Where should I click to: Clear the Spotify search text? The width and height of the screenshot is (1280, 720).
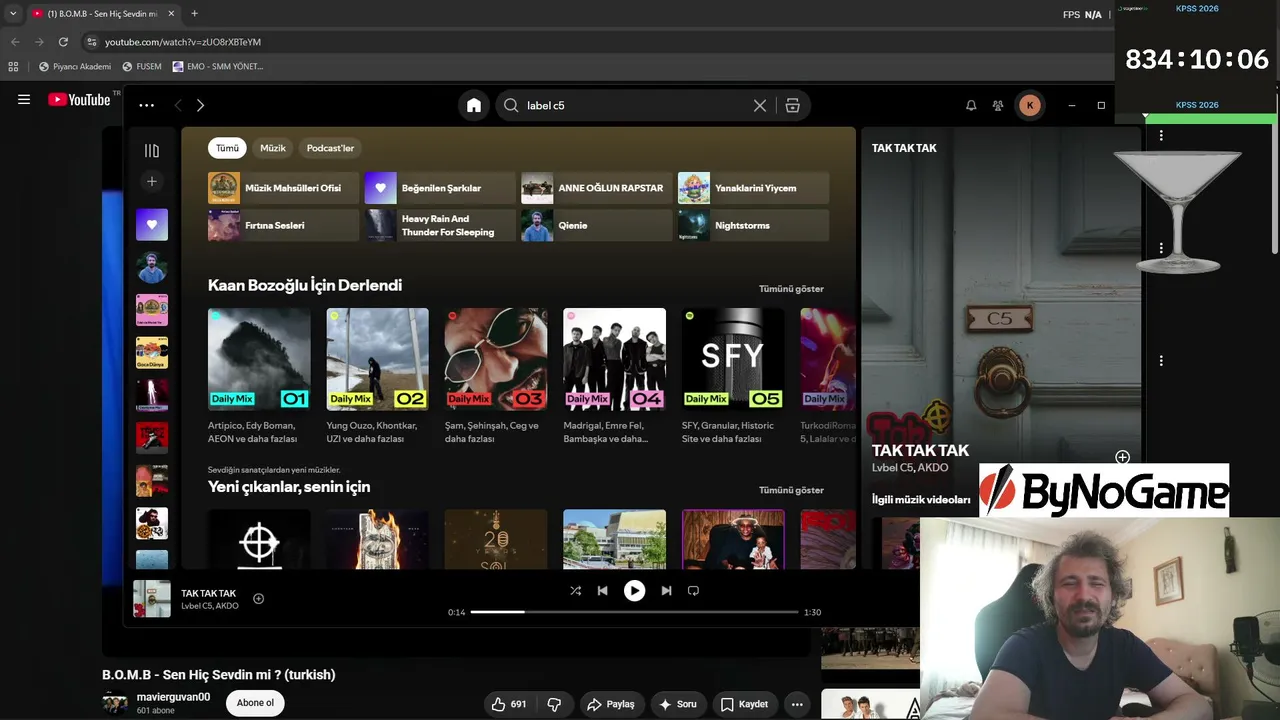pyautogui.click(x=760, y=105)
